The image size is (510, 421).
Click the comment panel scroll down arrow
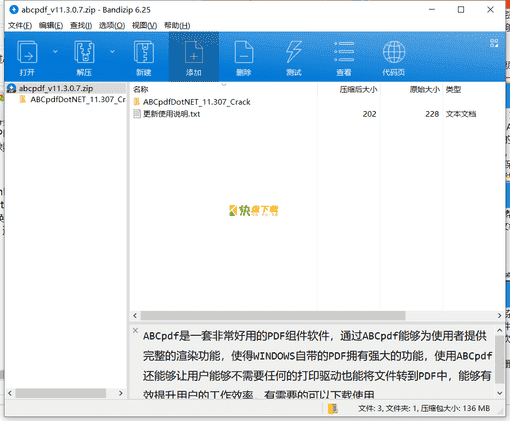499,393
